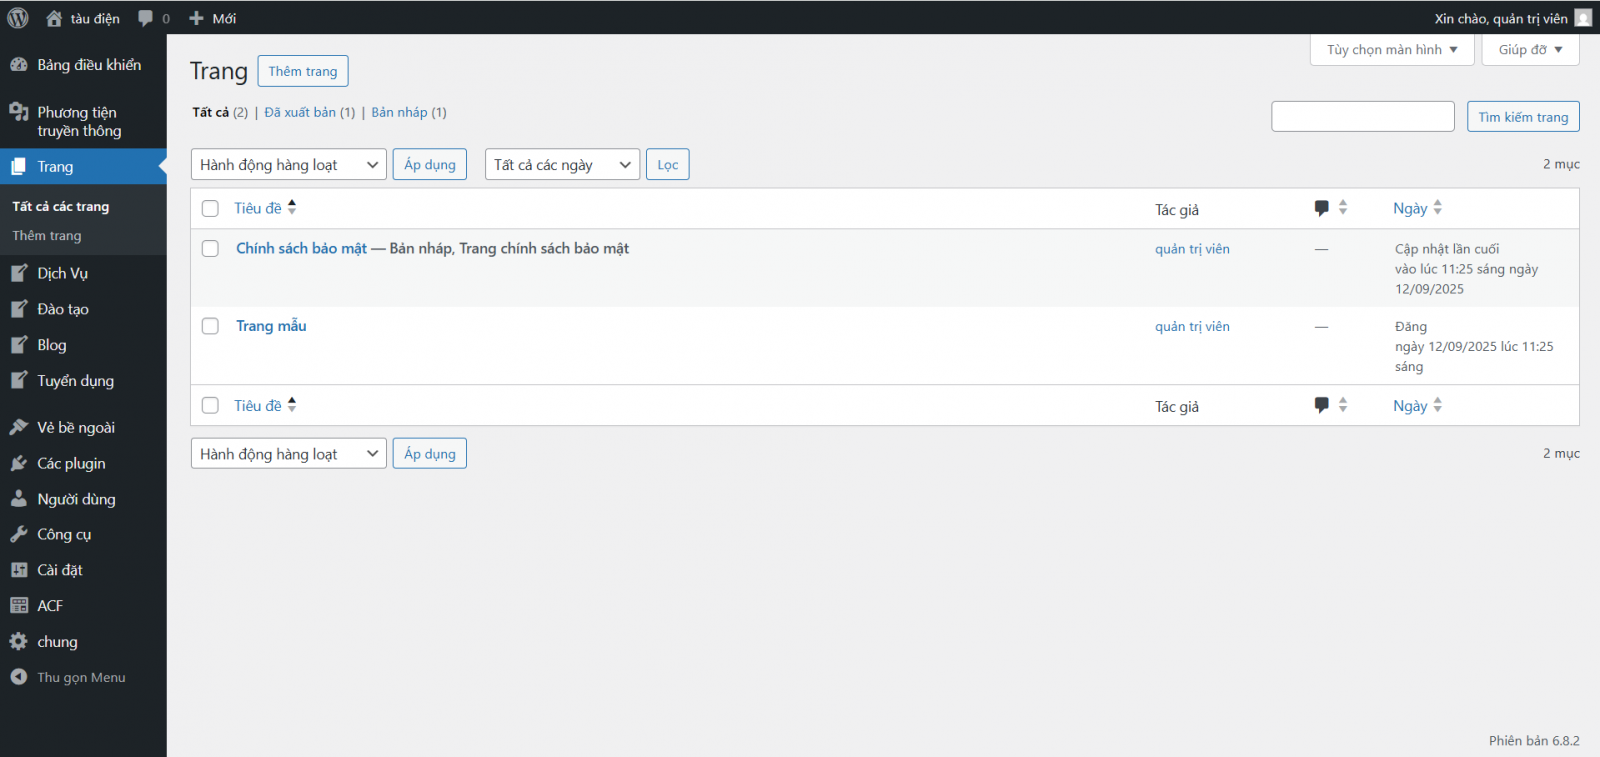Toggle select-all checkbox in header row

210,209
